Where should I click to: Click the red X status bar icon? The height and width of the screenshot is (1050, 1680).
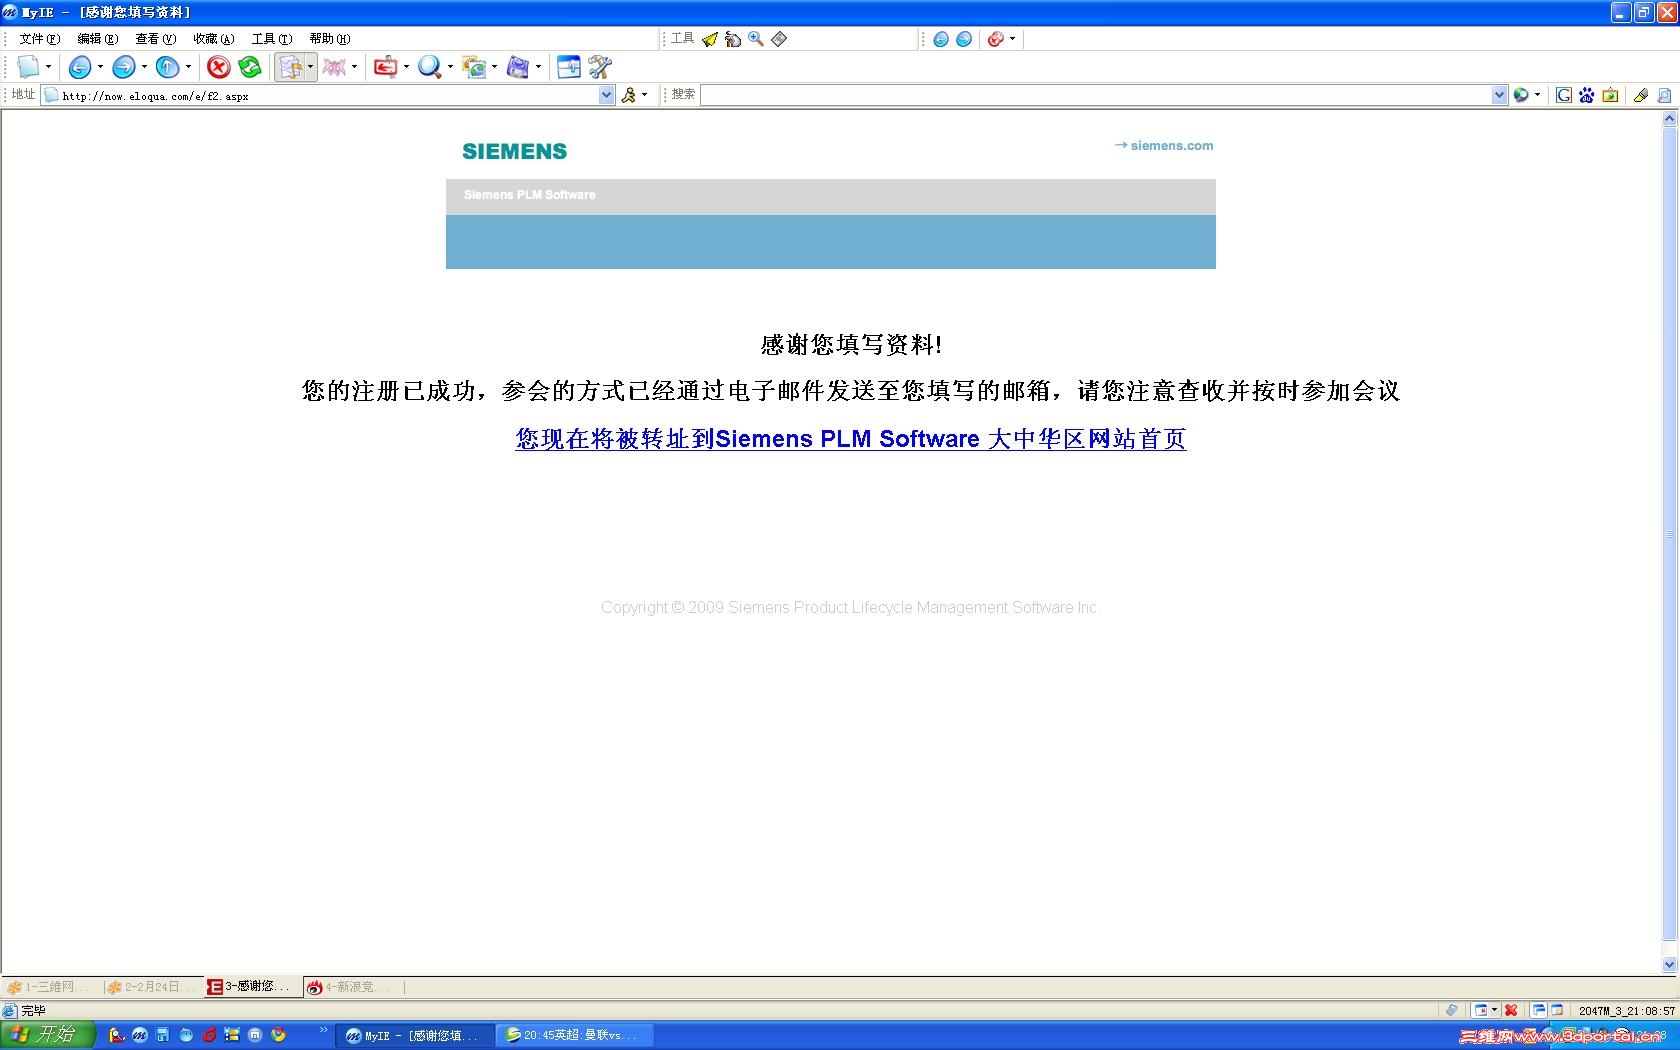[x=1511, y=1010]
